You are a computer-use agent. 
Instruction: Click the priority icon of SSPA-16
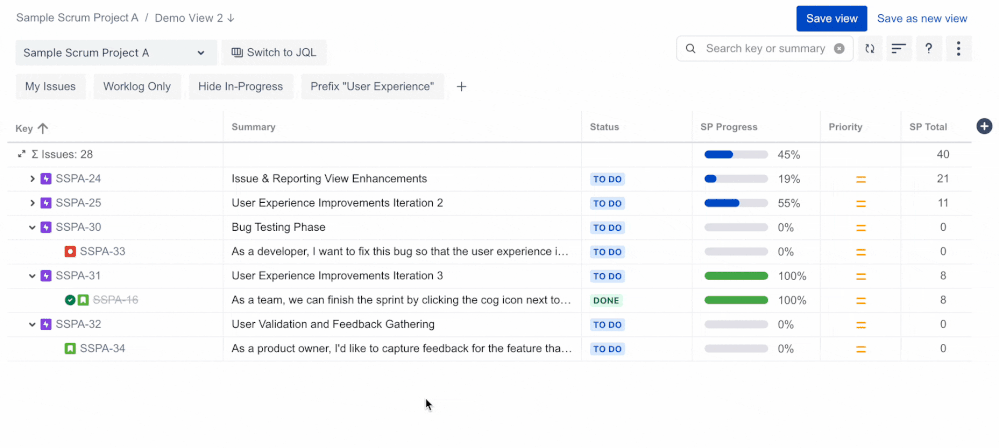tap(861, 300)
